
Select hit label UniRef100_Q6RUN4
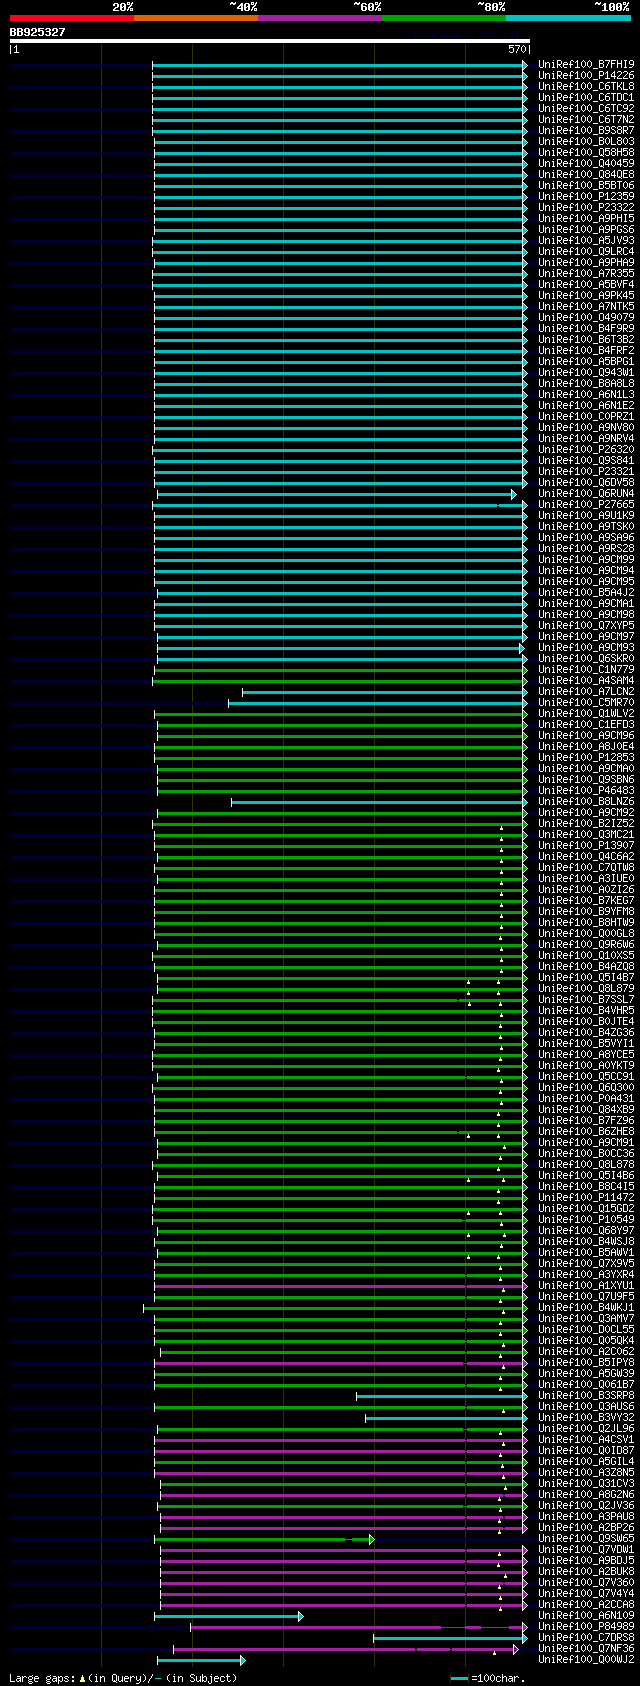pos(586,493)
